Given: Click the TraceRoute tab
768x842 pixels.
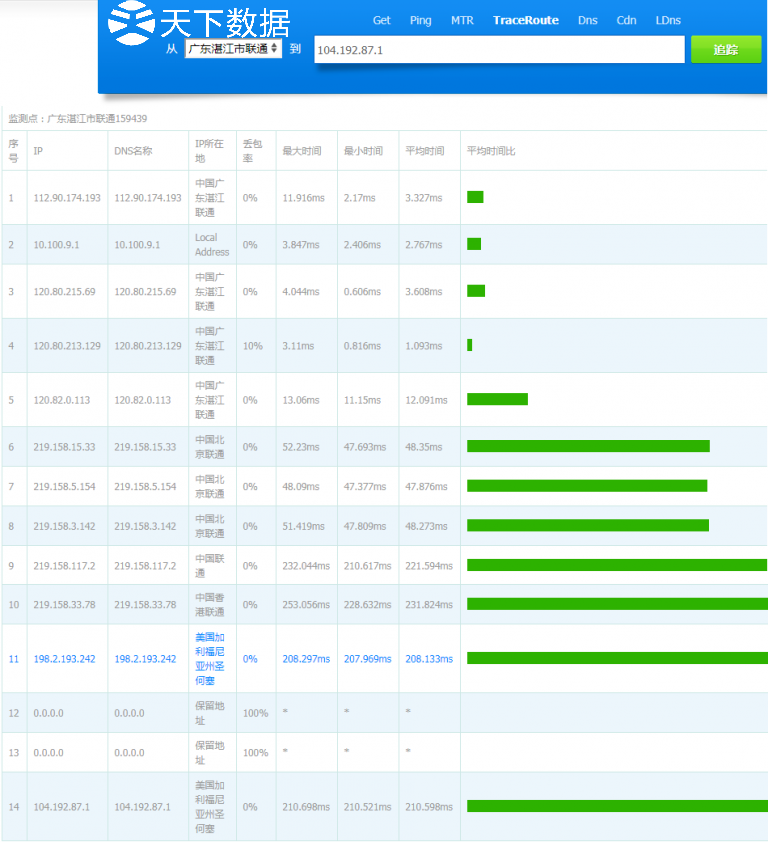Looking at the screenshot, I should [525, 20].
